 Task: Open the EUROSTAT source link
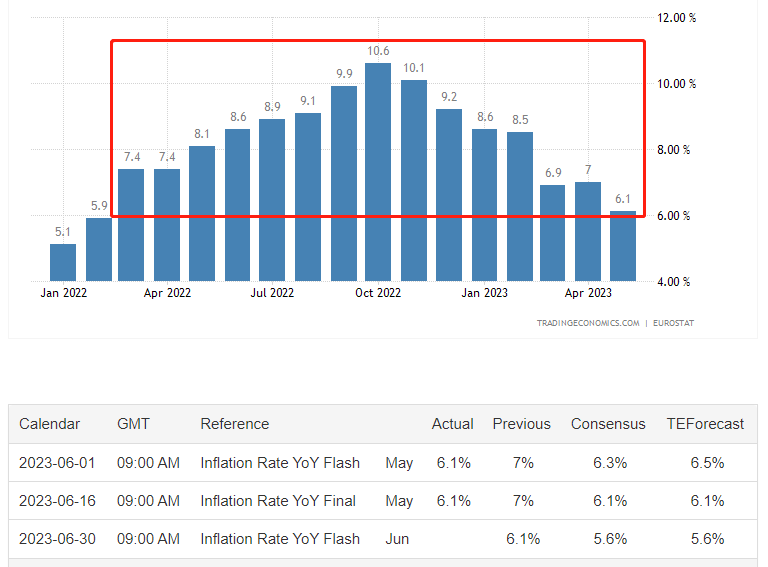point(673,323)
